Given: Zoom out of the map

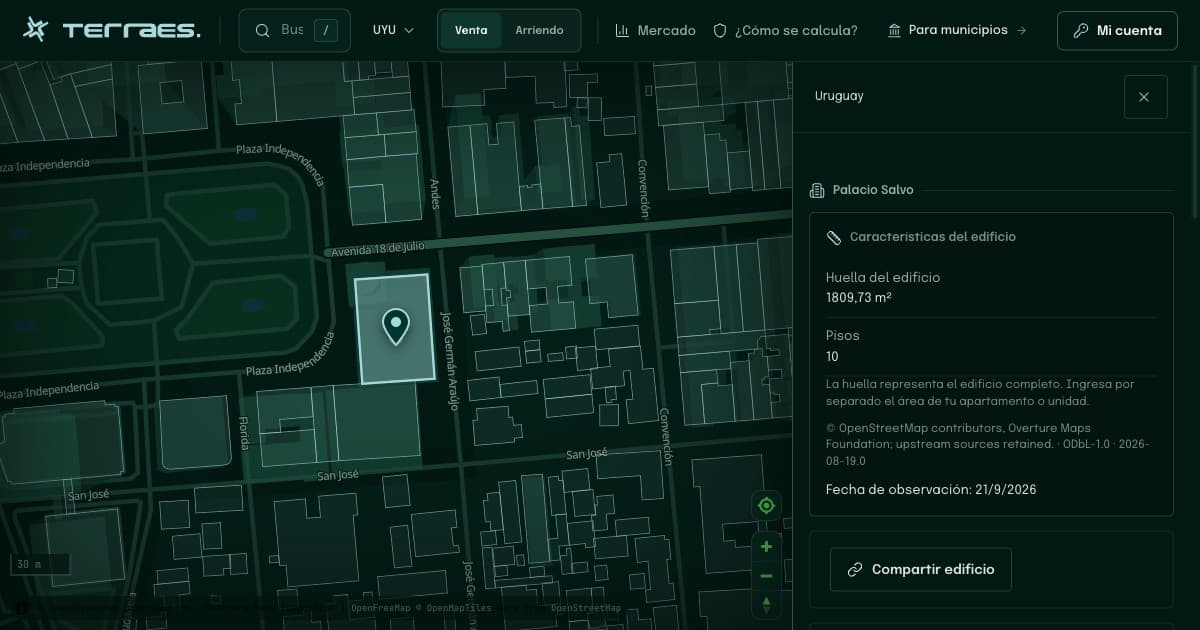Looking at the screenshot, I should [x=766, y=576].
